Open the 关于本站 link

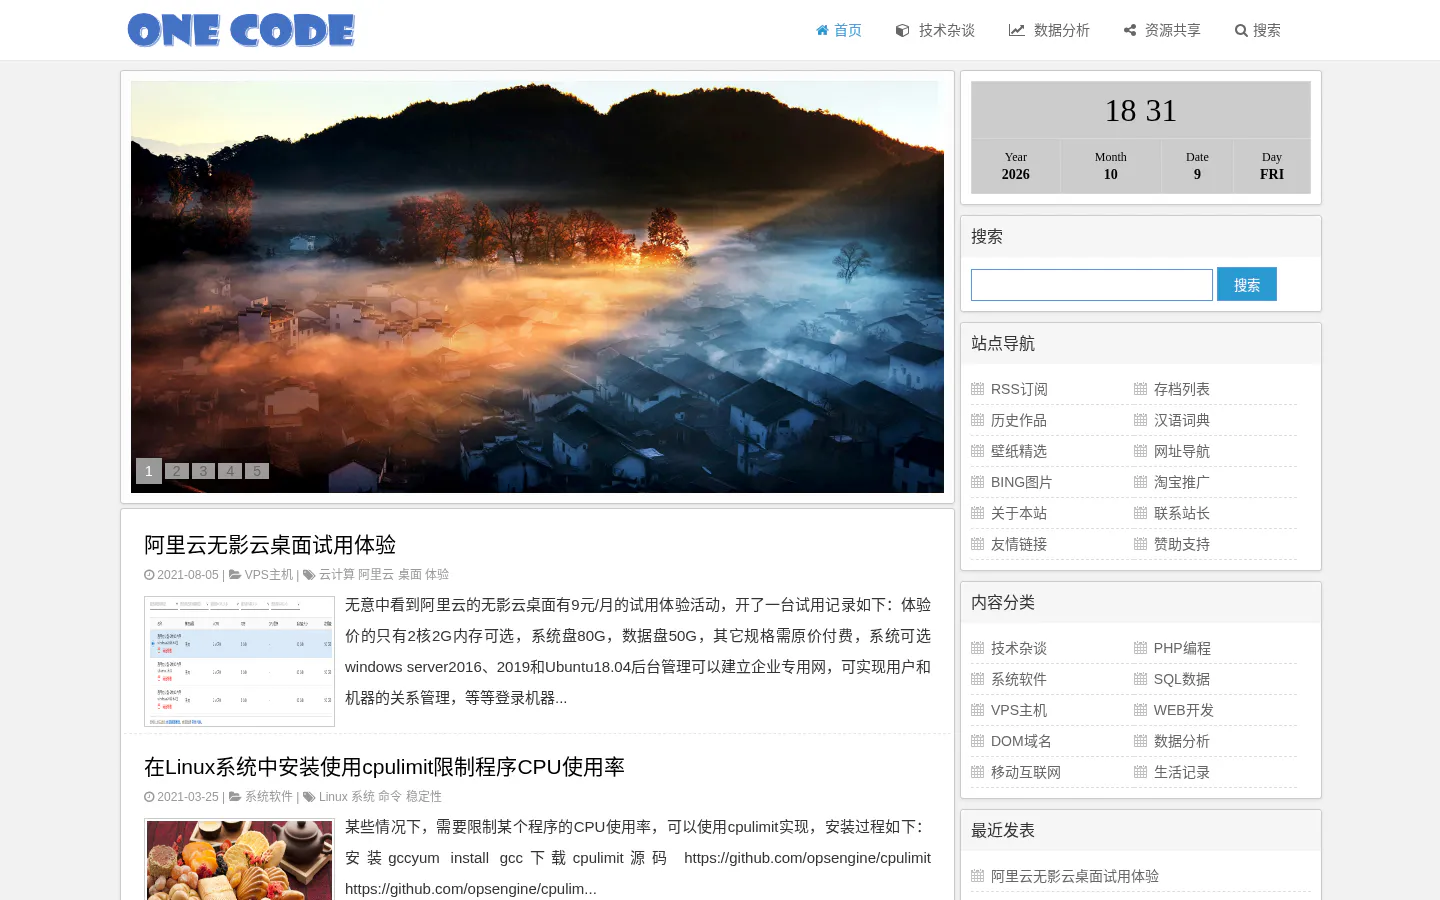1019,513
